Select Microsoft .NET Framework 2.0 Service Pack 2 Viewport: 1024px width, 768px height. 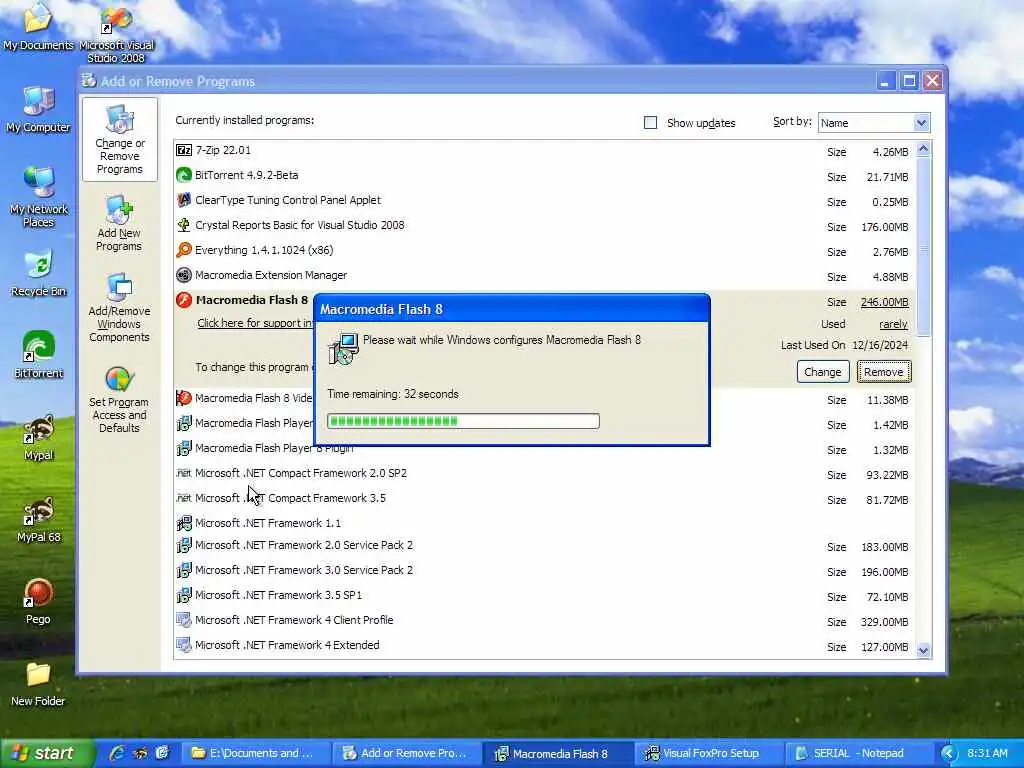click(x=543, y=546)
